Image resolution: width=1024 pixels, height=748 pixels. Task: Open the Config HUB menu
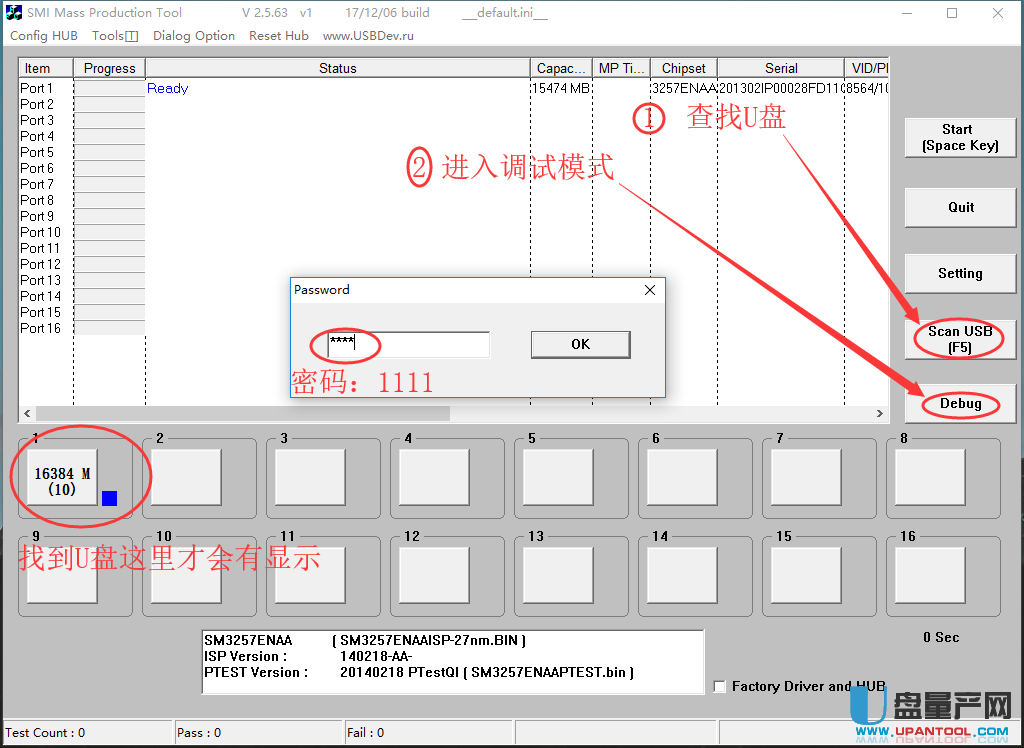[x=43, y=36]
